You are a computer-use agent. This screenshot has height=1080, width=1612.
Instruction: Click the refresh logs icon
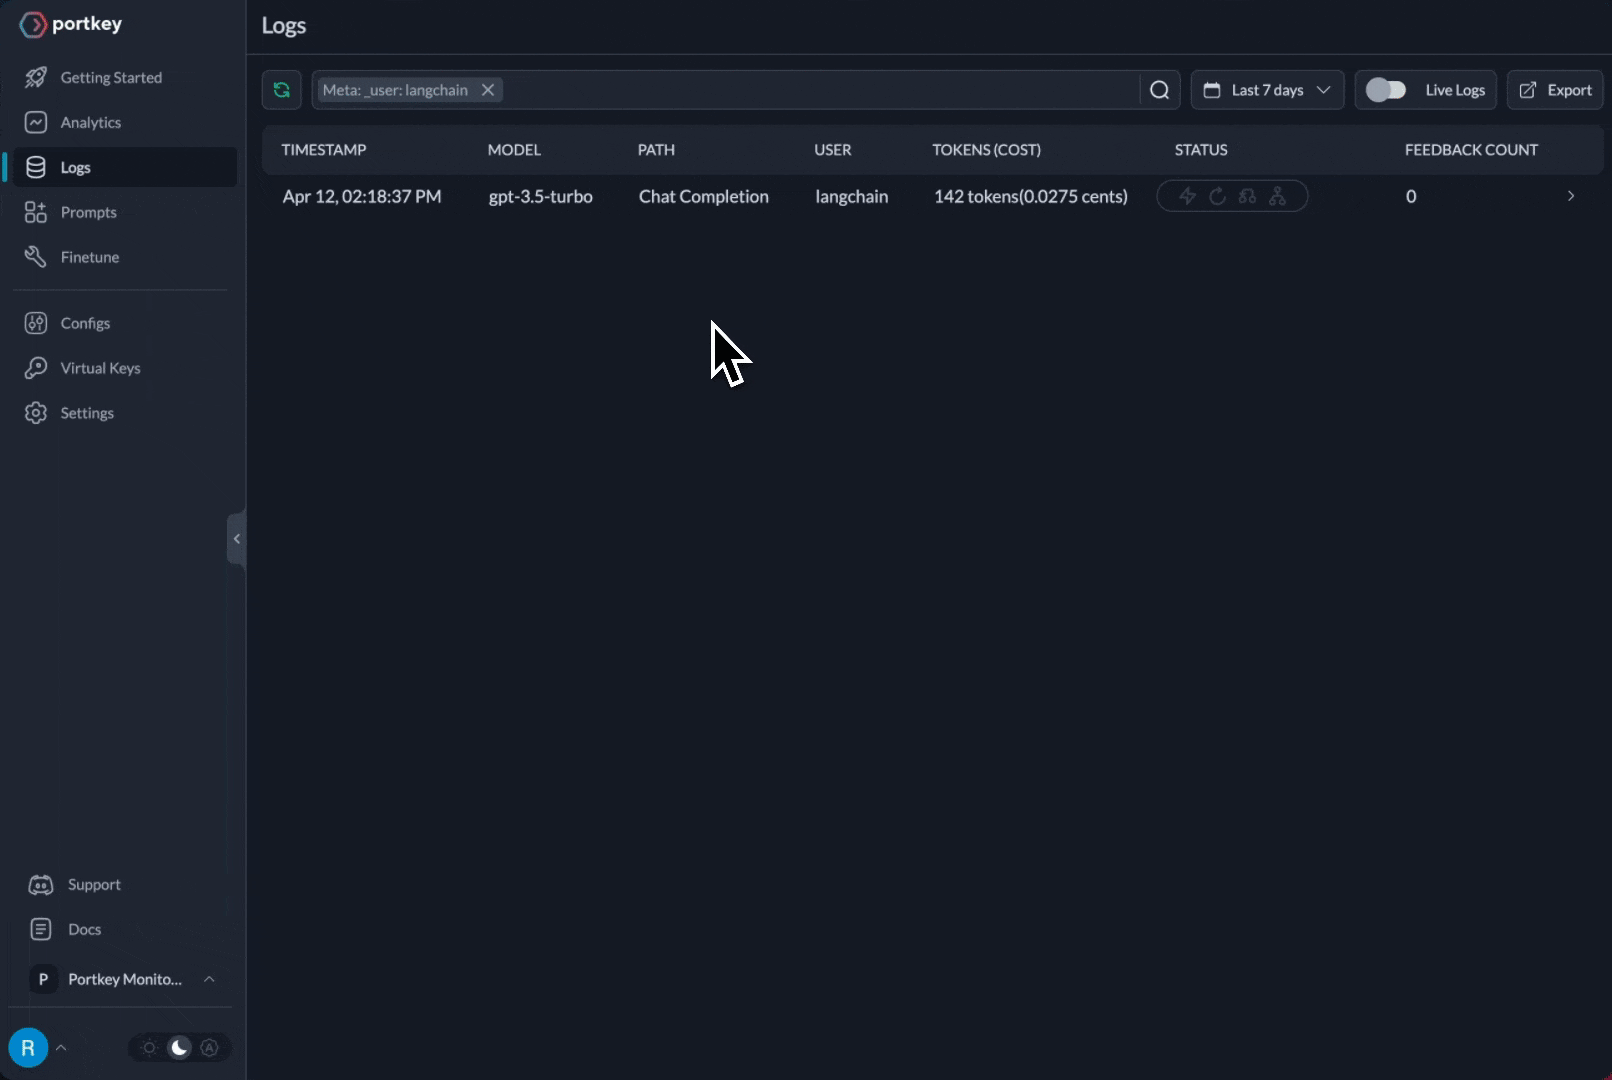(281, 90)
